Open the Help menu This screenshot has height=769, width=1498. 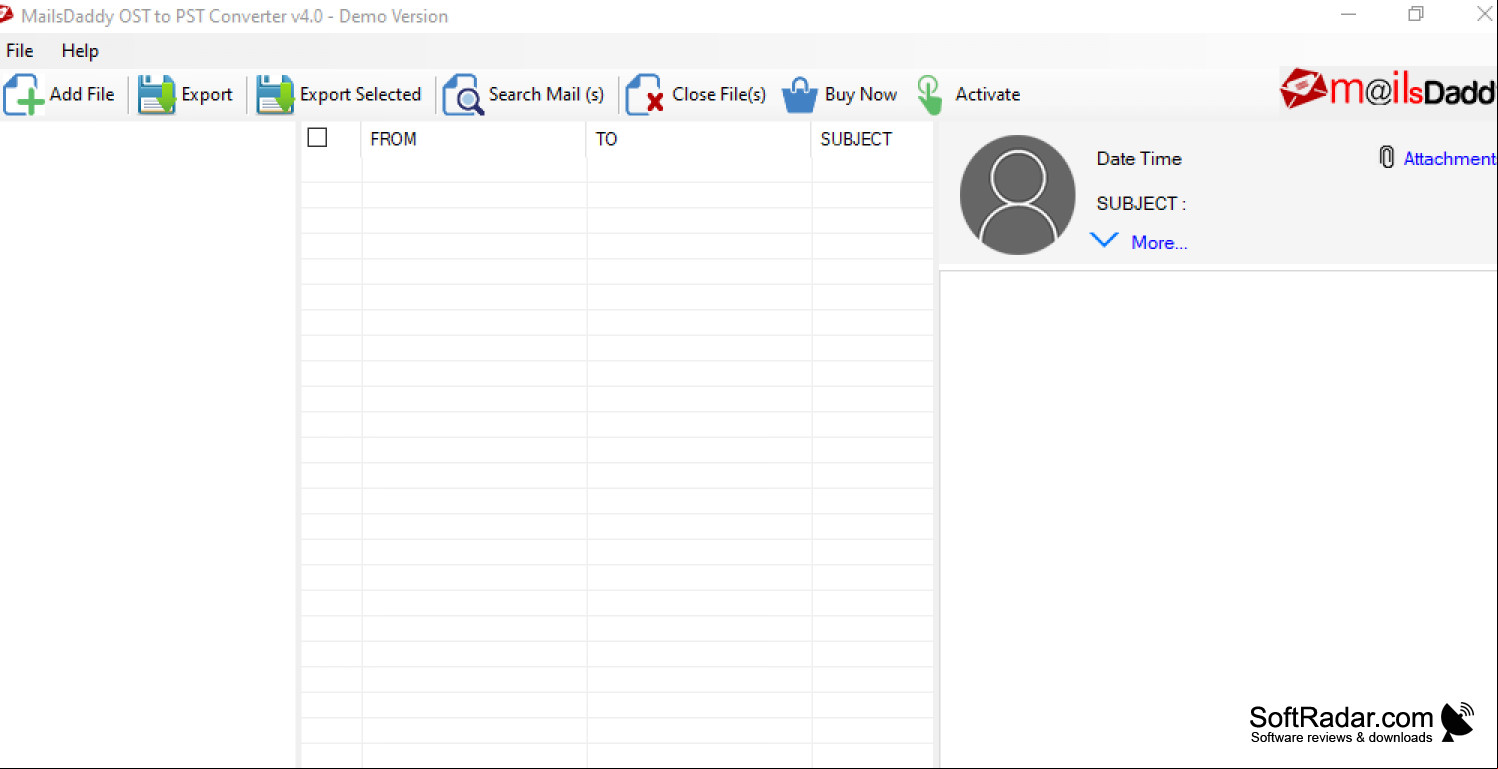(x=80, y=51)
